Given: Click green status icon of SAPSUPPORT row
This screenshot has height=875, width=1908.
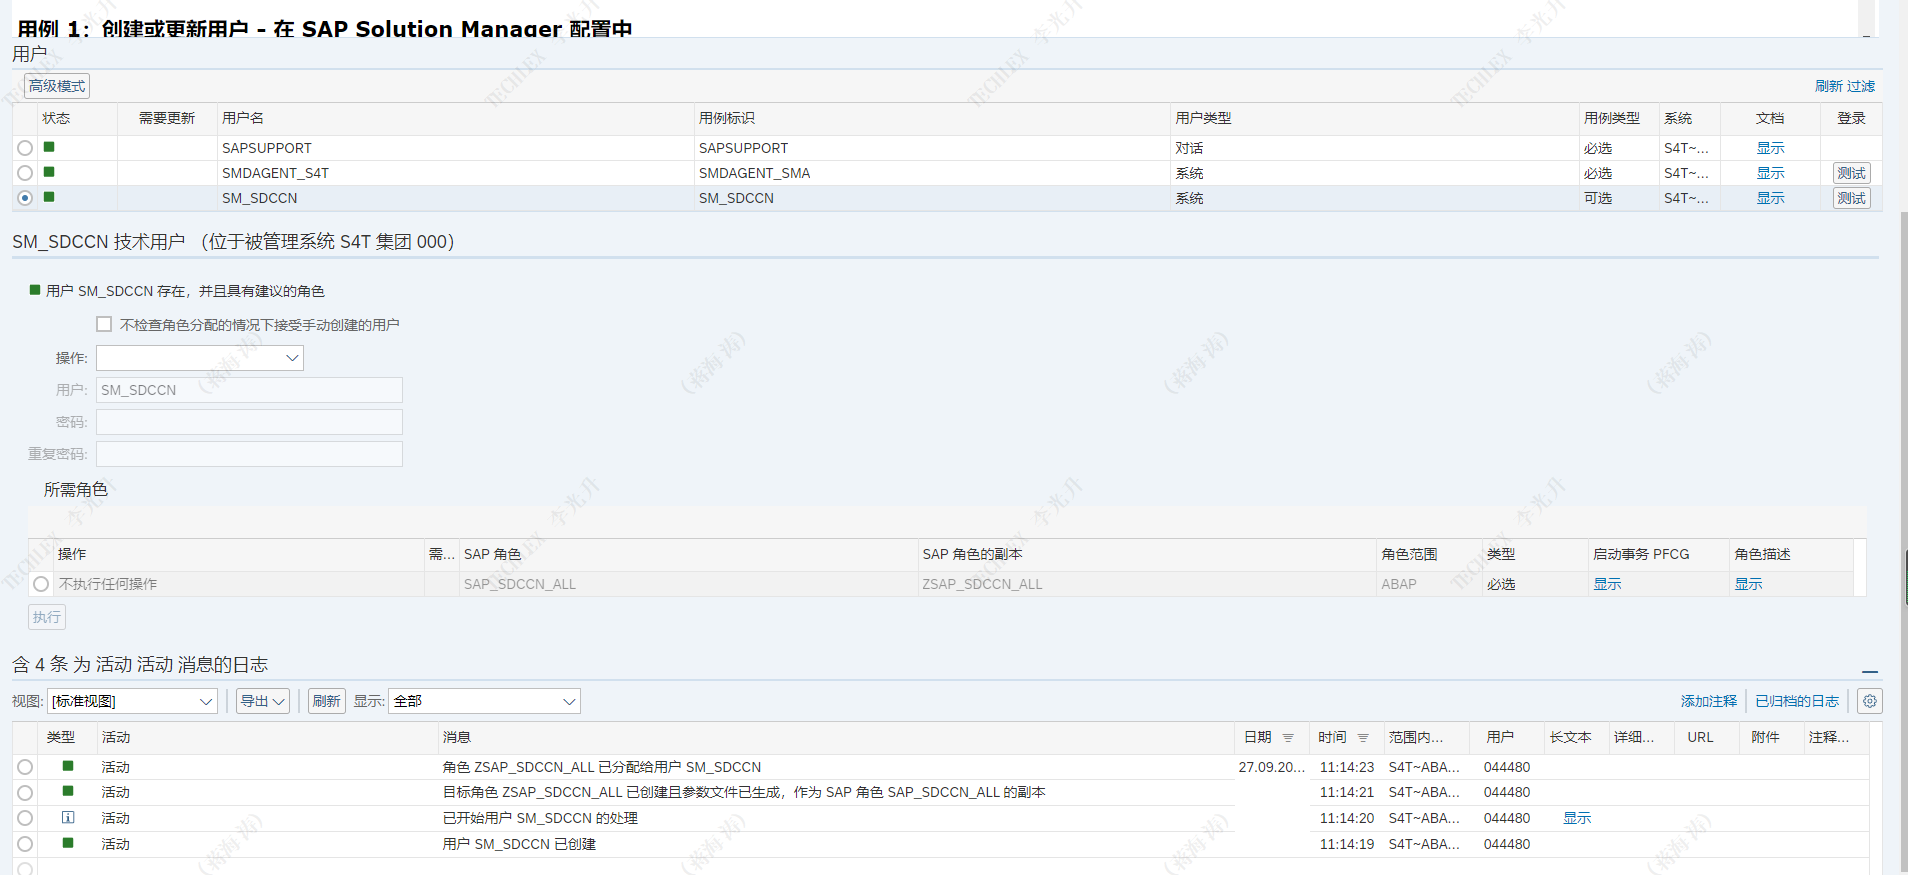Looking at the screenshot, I should 49,147.
